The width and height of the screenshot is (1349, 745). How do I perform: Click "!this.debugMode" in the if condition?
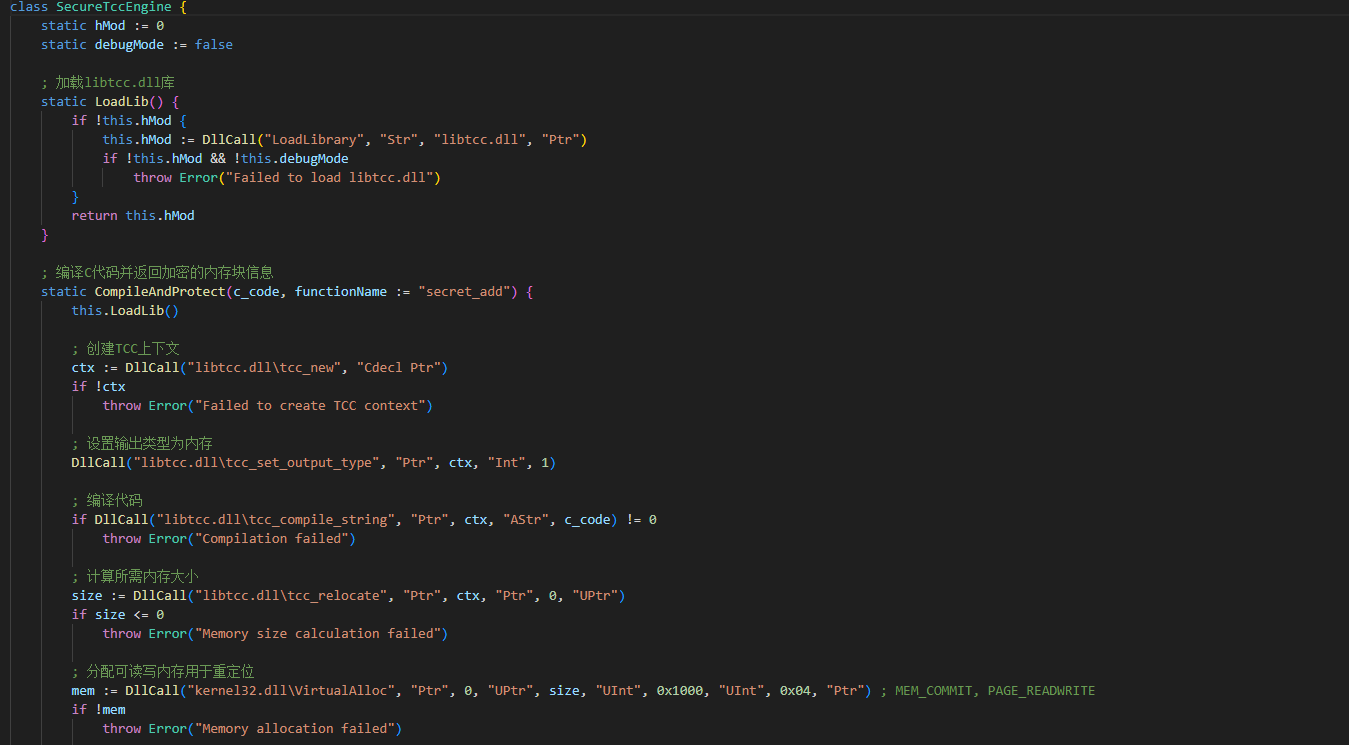point(291,159)
